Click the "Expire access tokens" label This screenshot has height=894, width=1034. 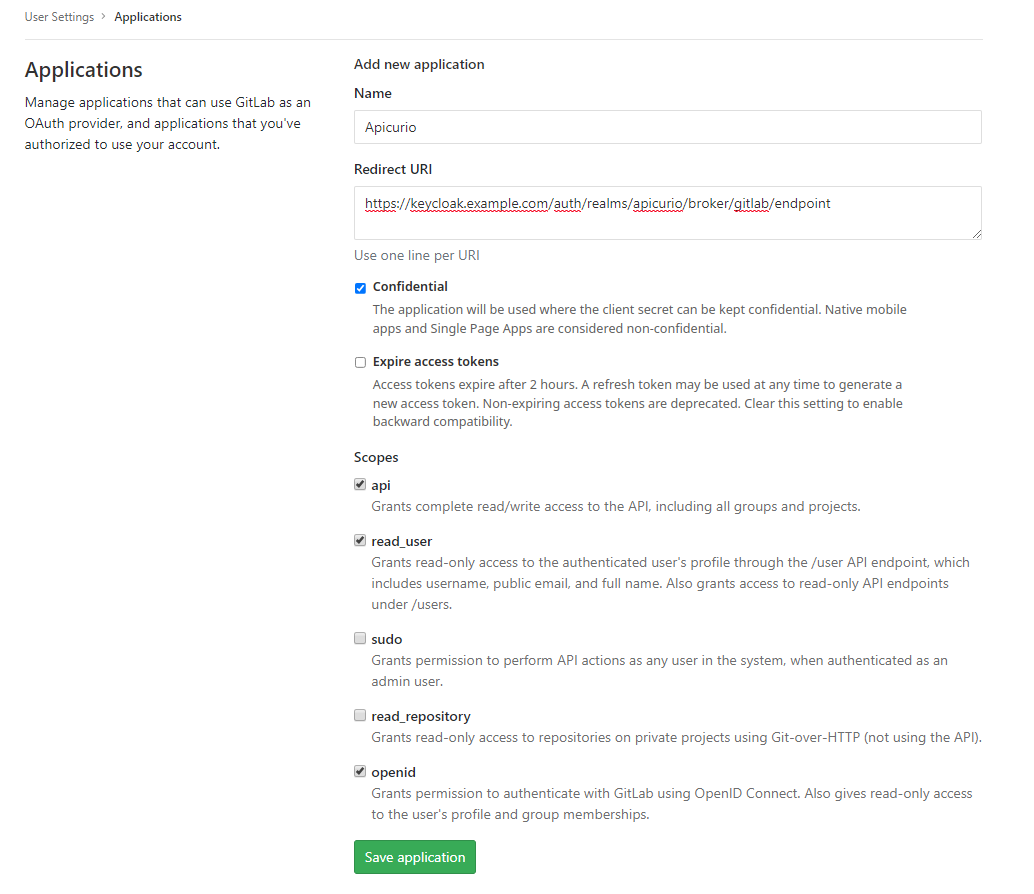point(435,361)
